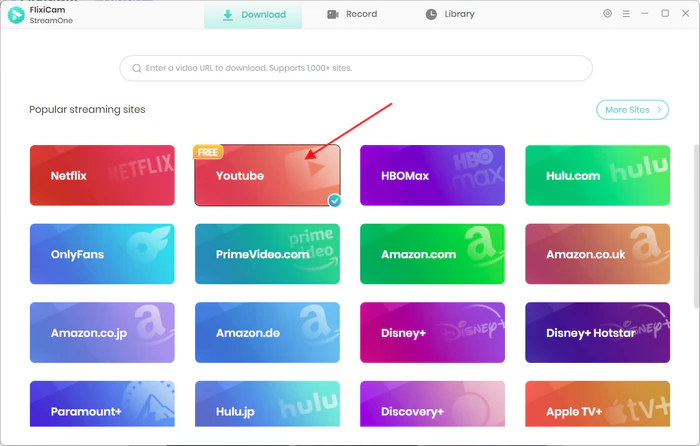Open the Apple TV+ site card
Screen dimensions: 700x446
coord(597,404)
